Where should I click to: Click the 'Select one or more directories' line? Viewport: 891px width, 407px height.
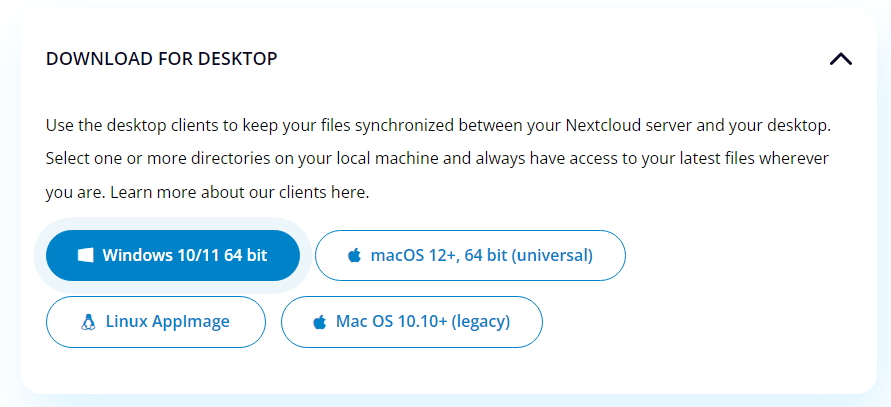437,159
